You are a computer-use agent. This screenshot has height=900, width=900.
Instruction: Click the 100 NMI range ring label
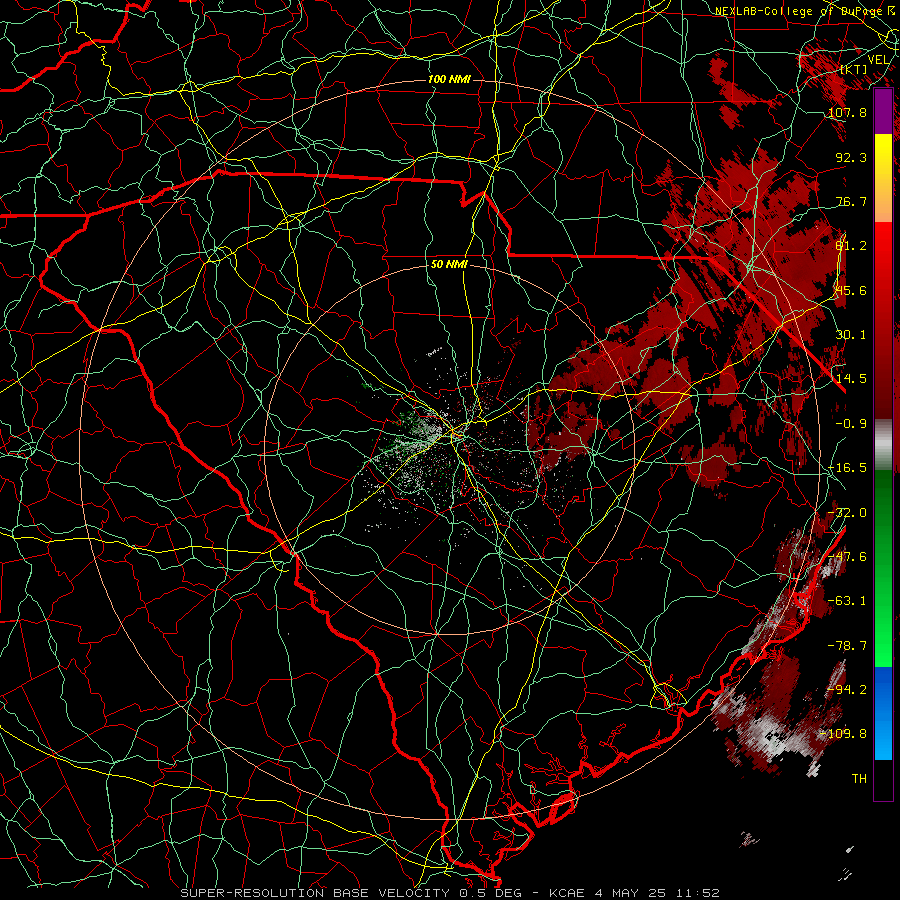449,79
